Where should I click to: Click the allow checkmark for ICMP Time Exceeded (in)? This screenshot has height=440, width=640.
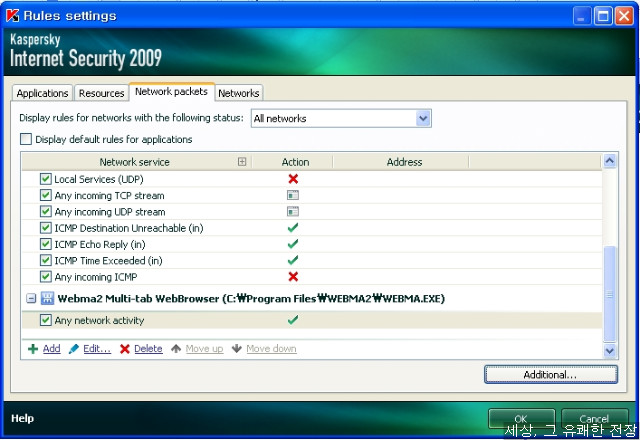coord(293,260)
